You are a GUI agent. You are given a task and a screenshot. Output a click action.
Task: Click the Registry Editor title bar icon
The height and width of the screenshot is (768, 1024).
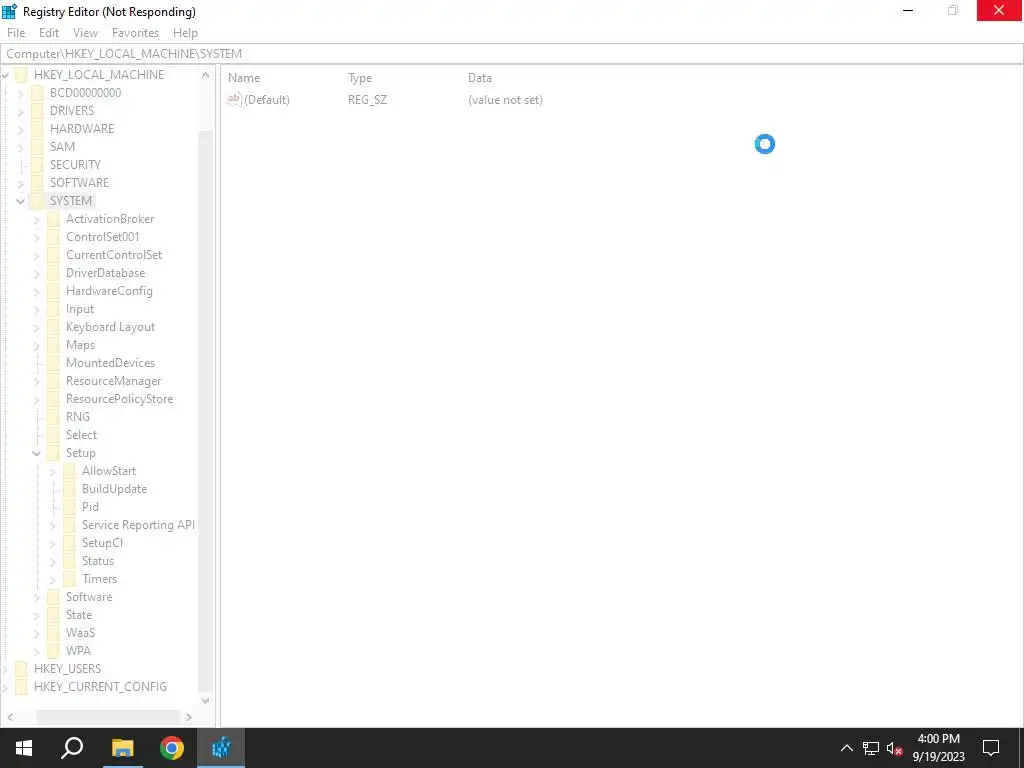point(9,11)
